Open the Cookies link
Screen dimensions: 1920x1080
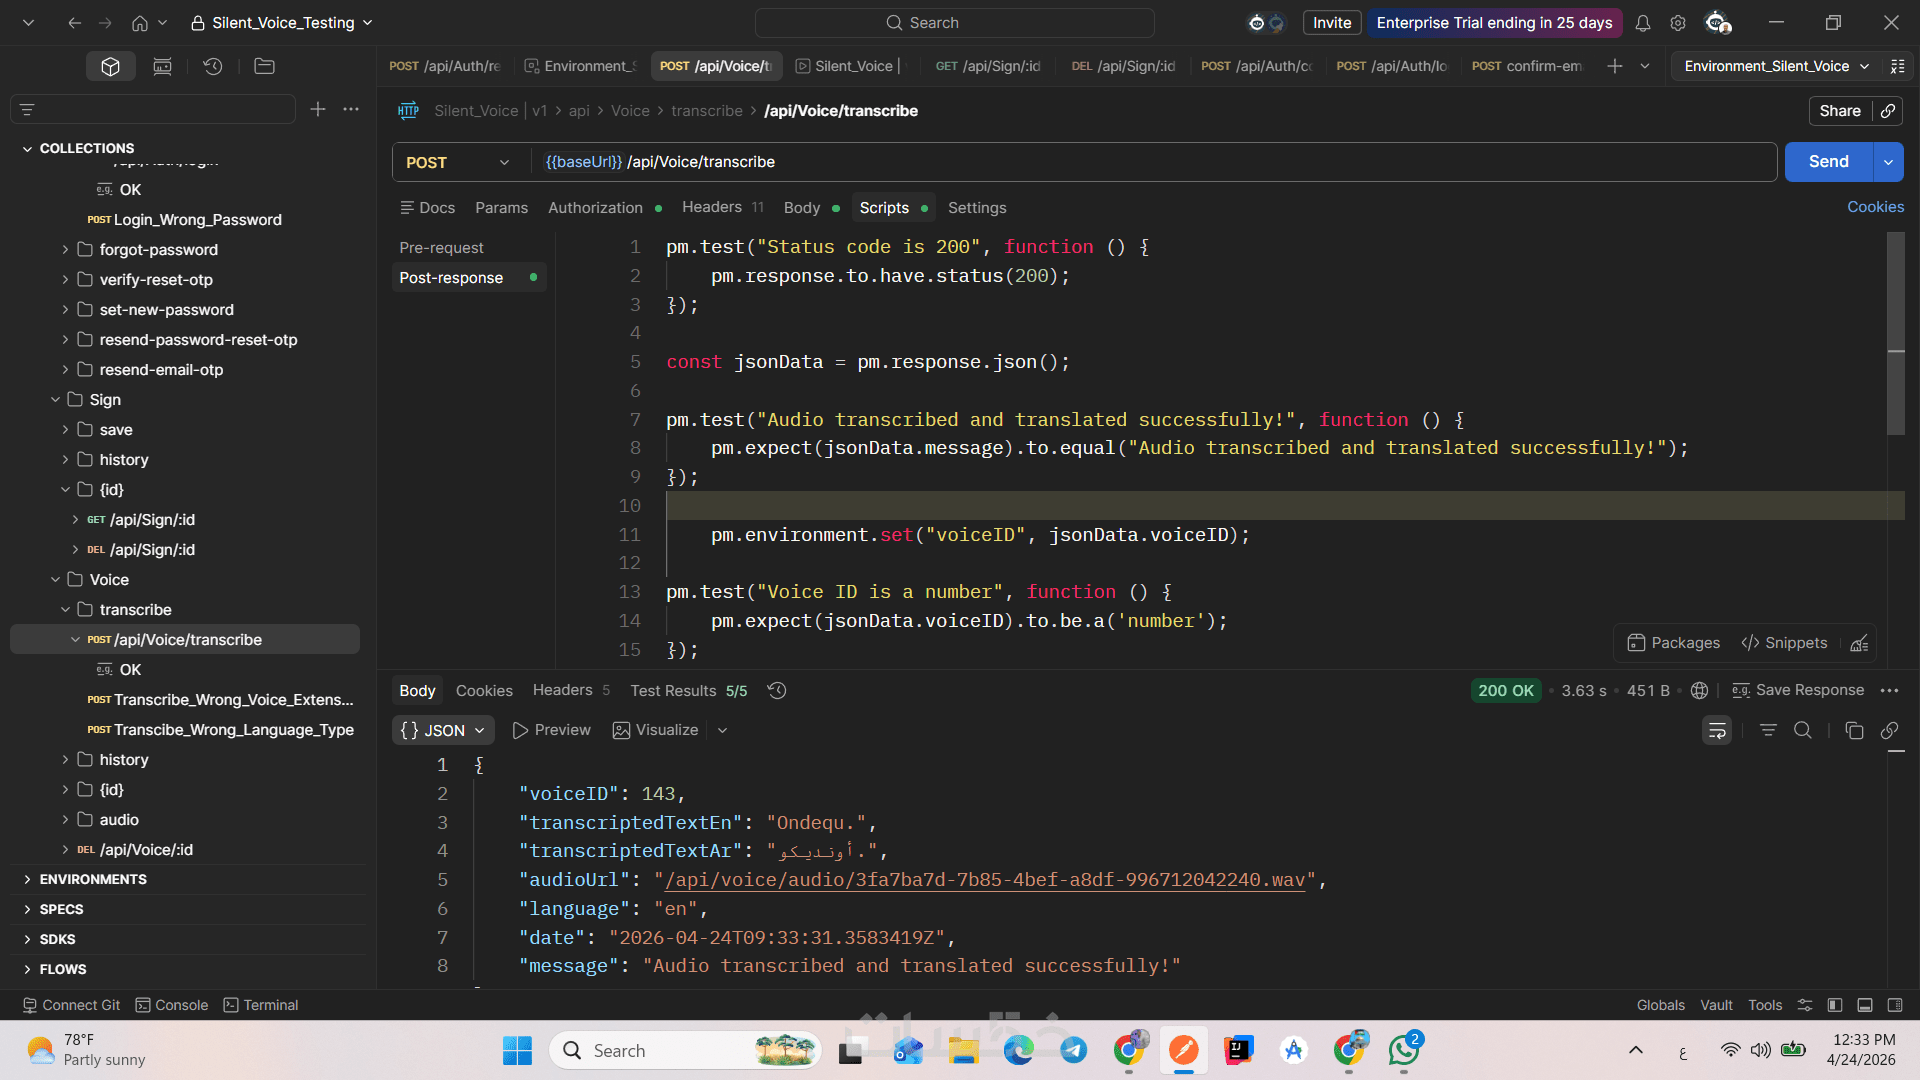(1875, 207)
